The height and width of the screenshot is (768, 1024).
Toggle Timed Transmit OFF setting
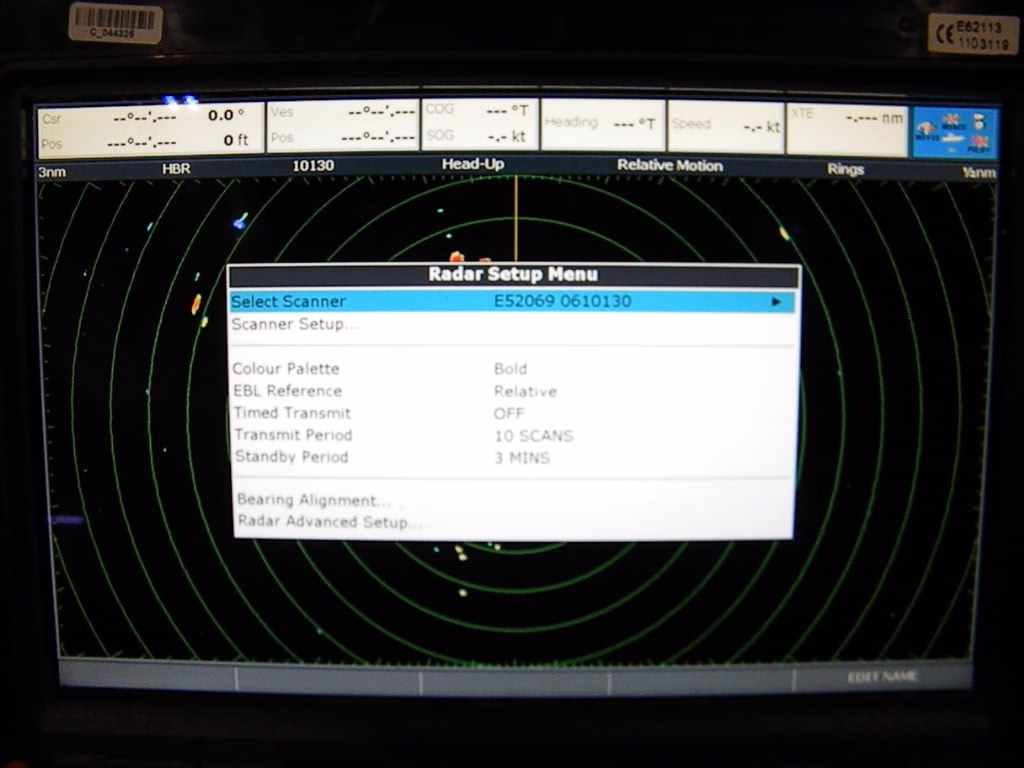tap(508, 413)
